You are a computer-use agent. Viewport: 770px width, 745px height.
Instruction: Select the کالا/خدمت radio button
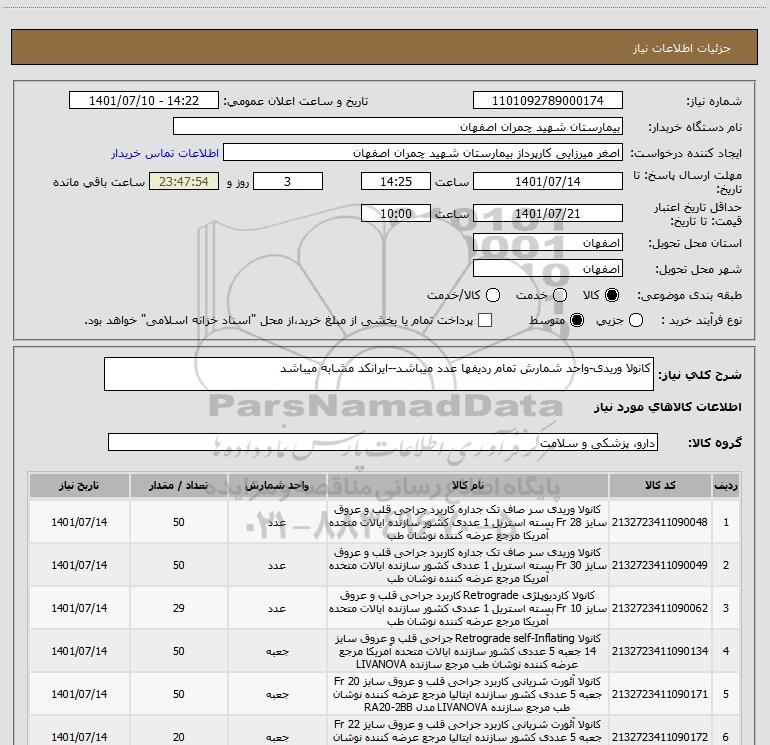tap(493, 295)
